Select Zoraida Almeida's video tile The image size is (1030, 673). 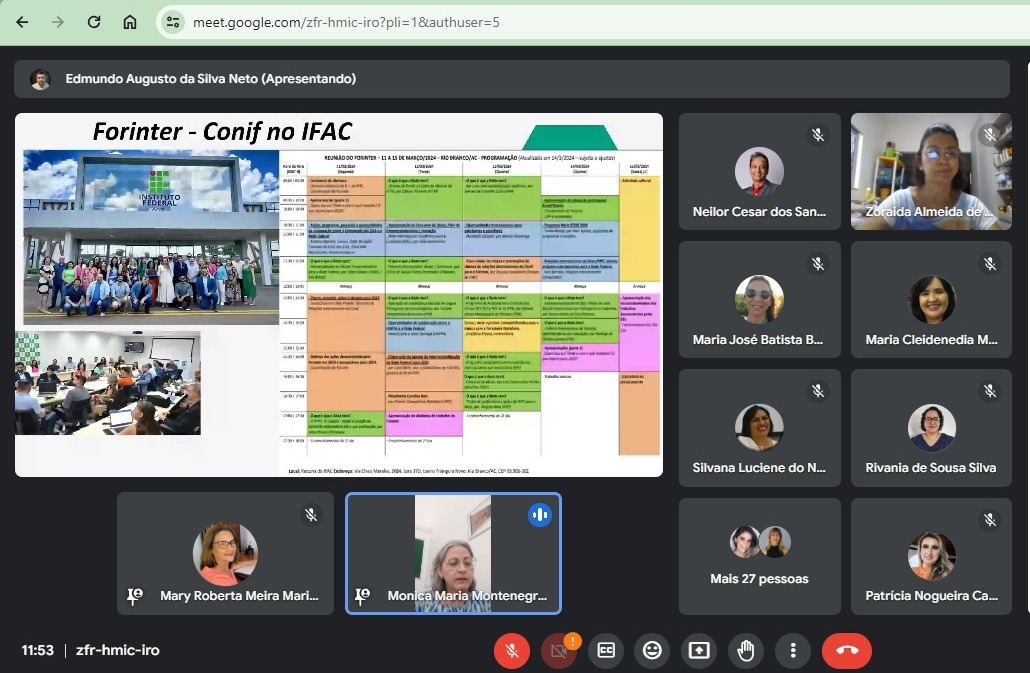931,171
